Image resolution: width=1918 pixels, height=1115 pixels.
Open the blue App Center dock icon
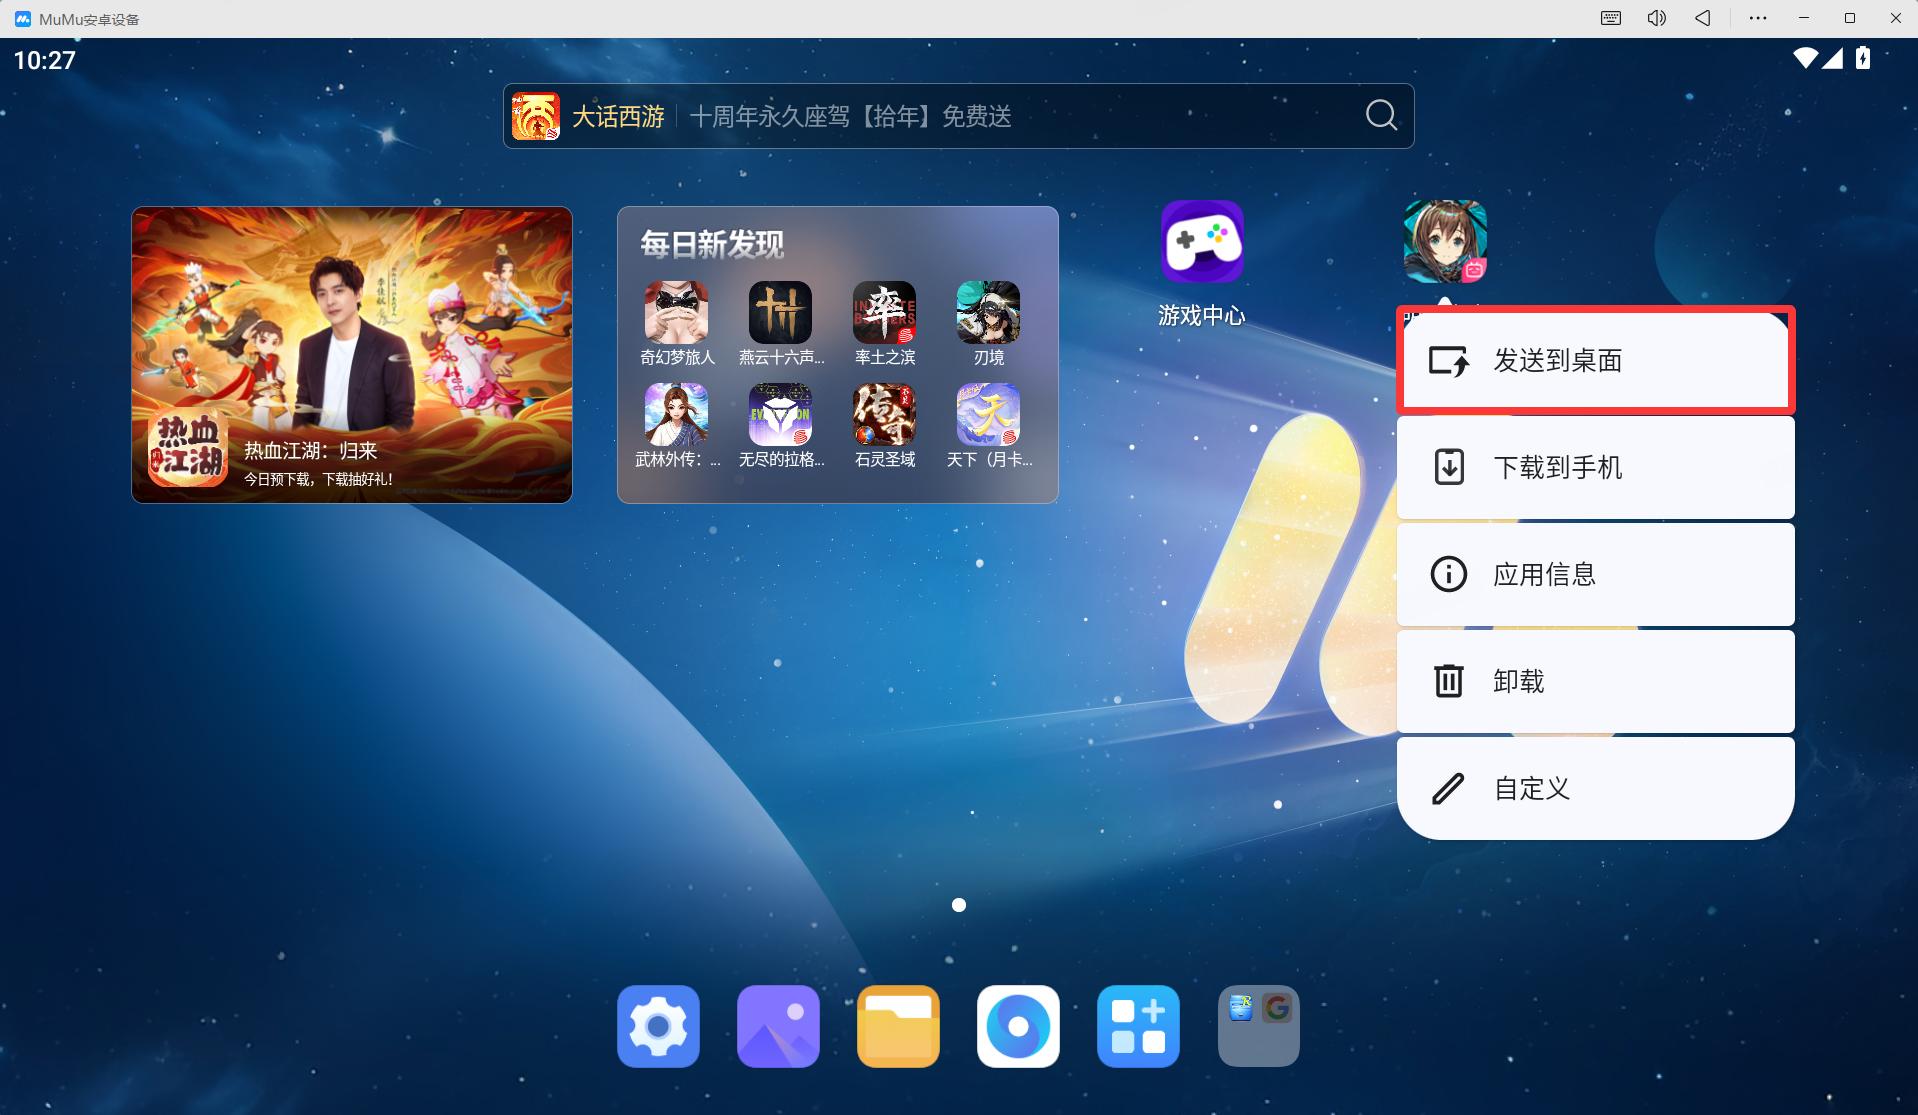[x=1138, y=1026]
